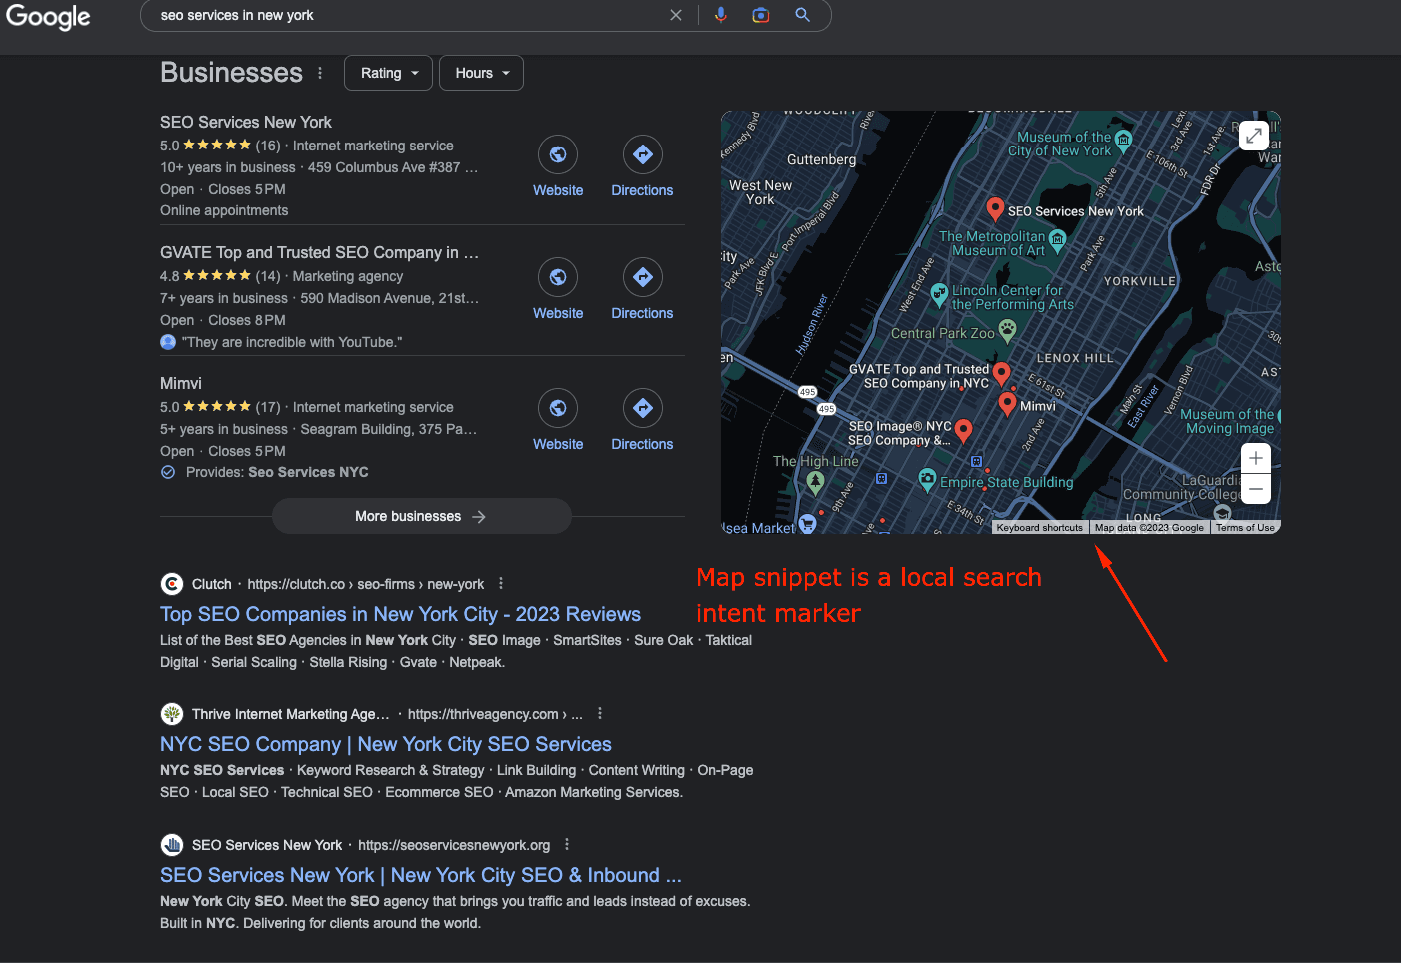Click the SEO Image NYC map pin

coord(964,431)
